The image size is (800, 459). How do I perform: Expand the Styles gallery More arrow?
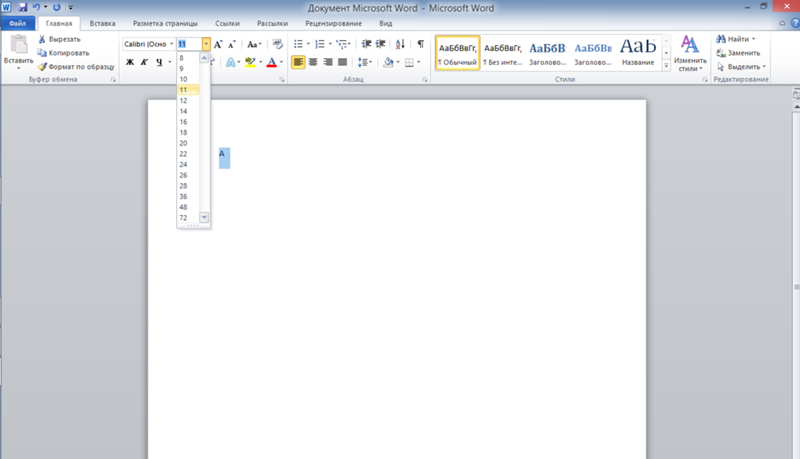(x=666, y=66)
